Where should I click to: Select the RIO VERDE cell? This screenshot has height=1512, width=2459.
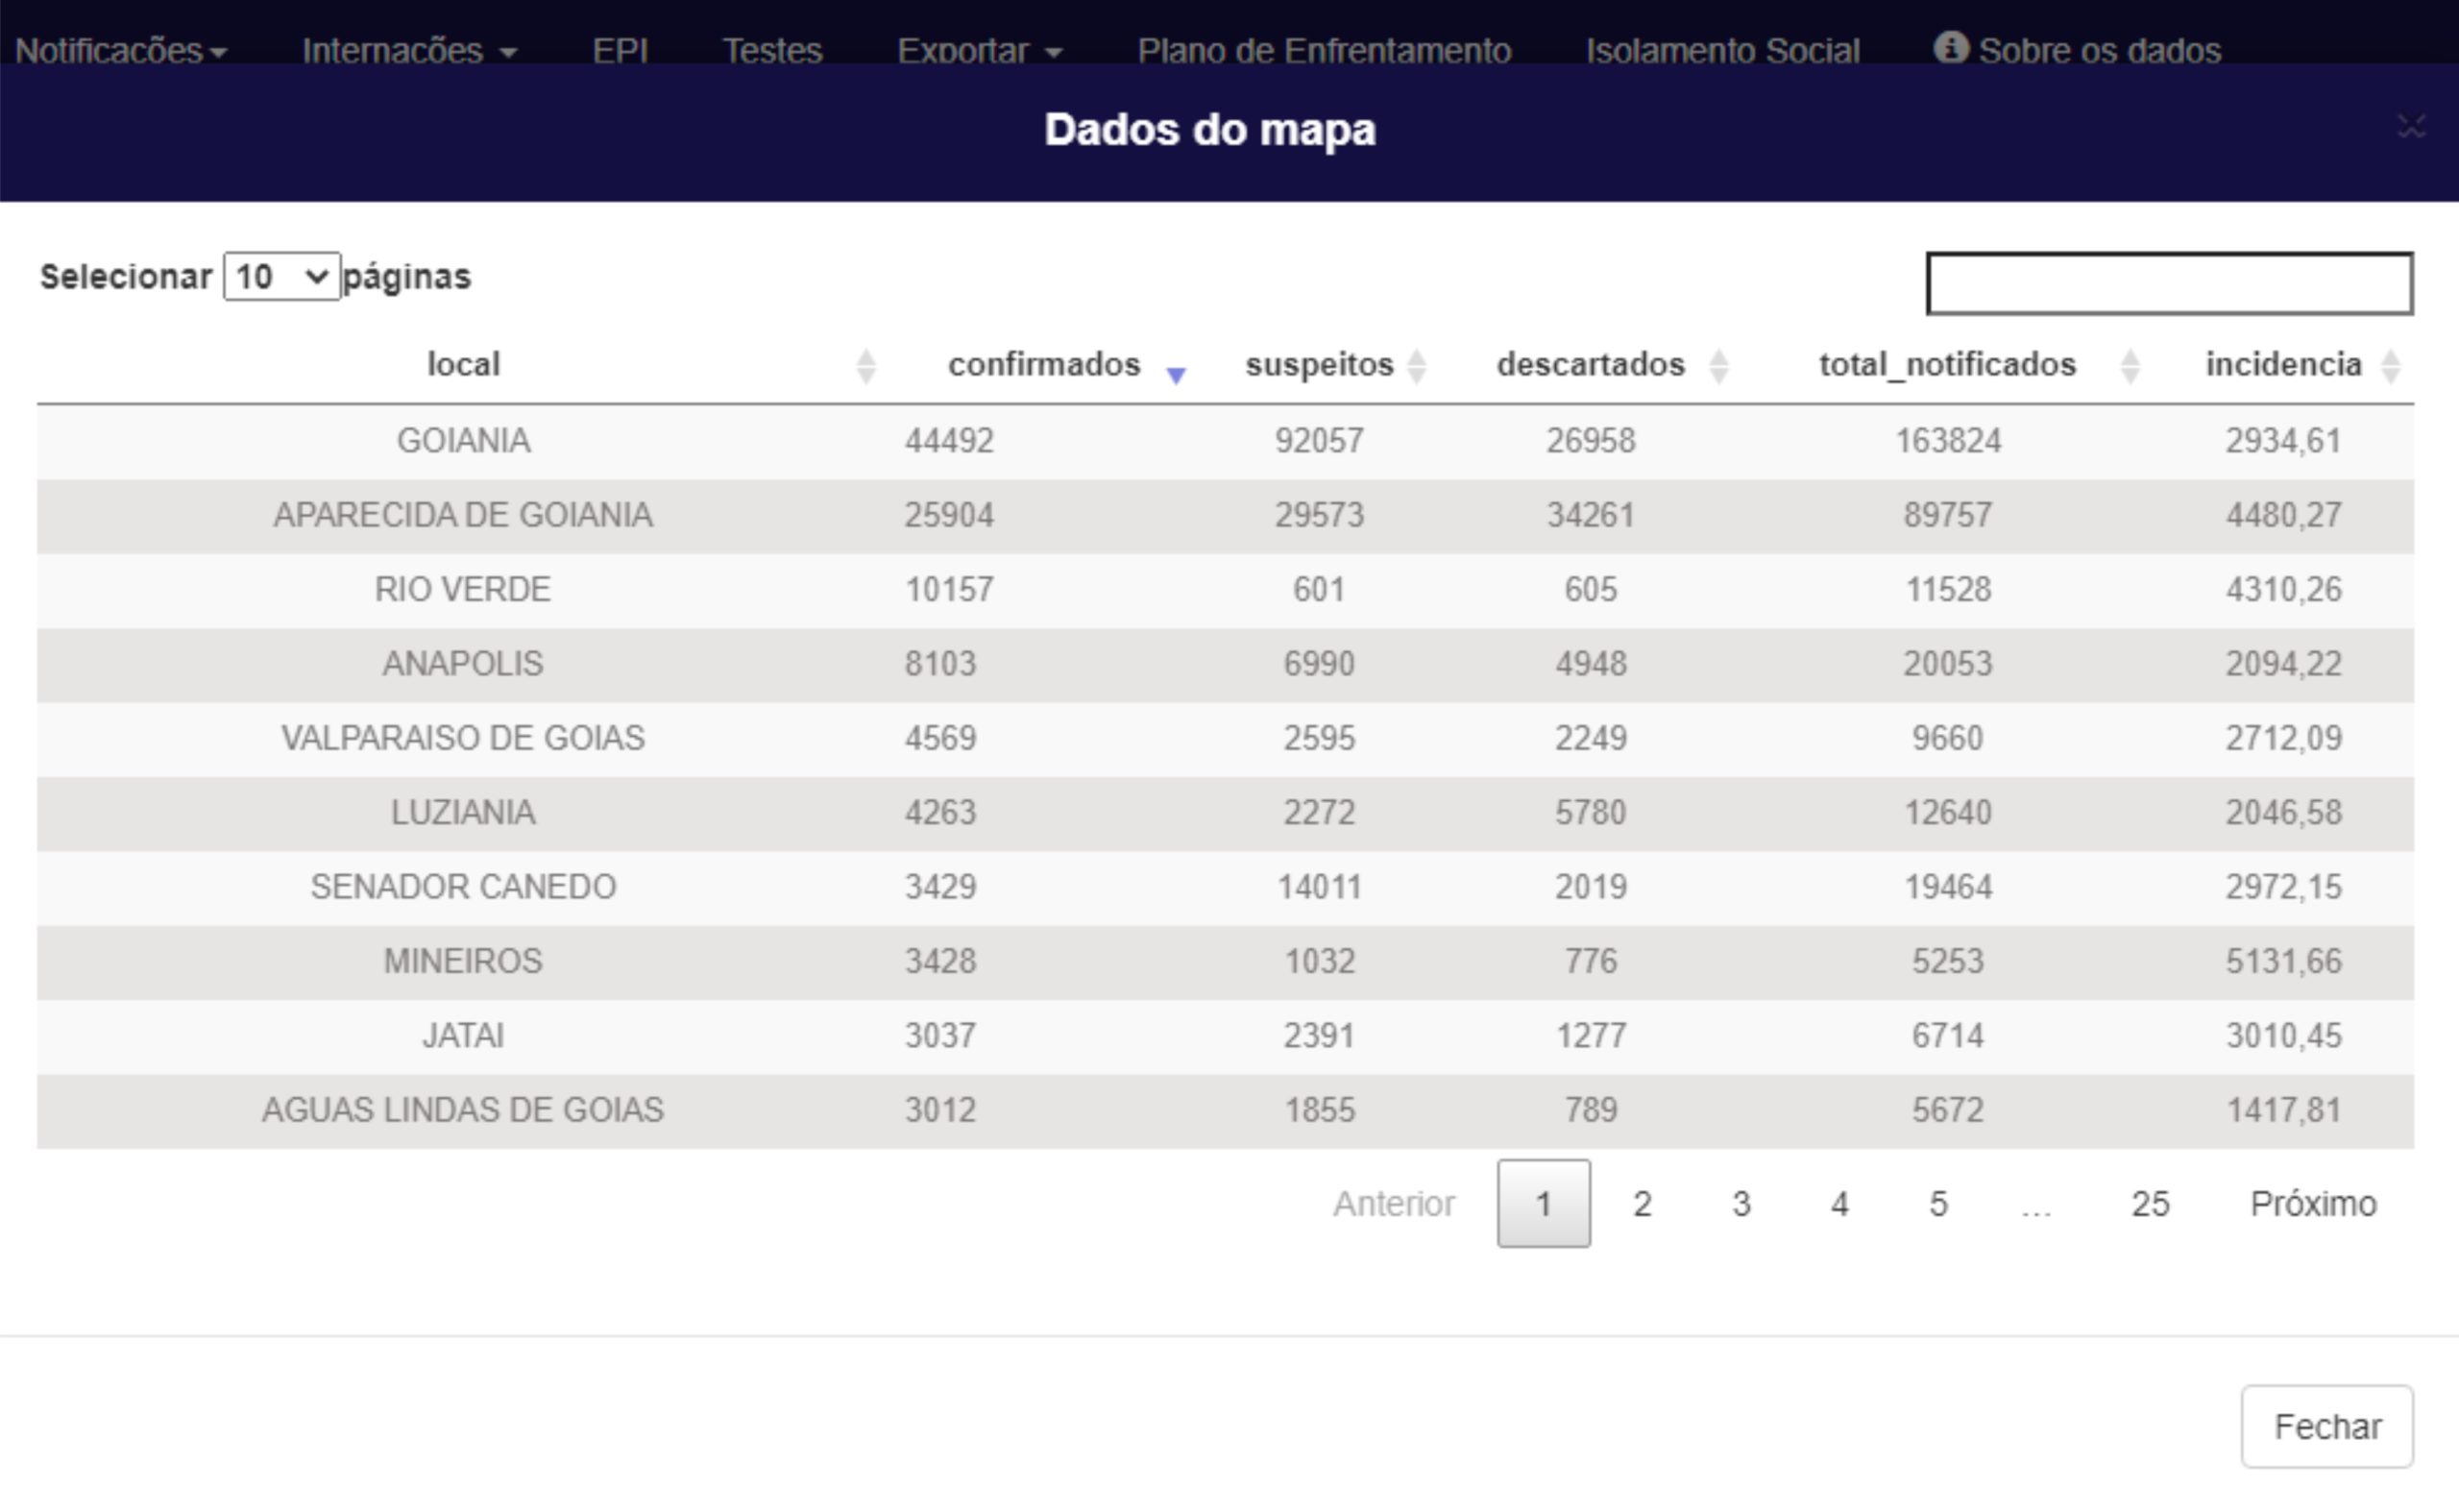(463, 590)
